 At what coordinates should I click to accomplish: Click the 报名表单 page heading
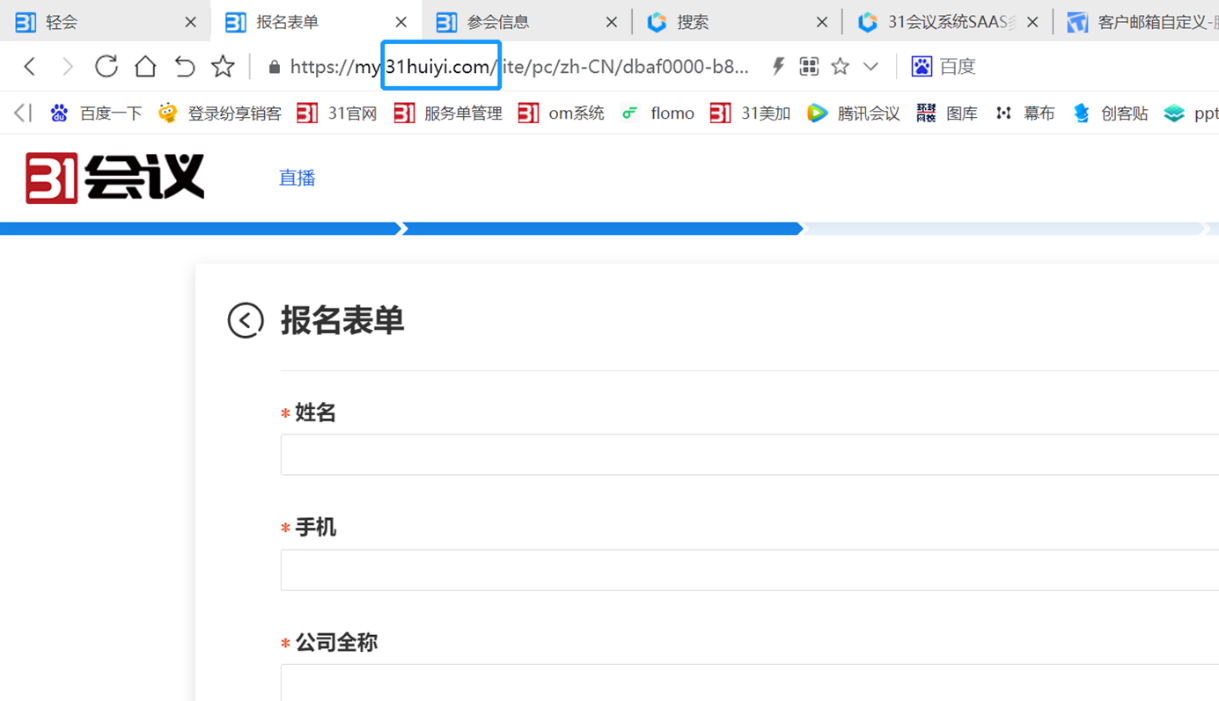tap(342, 321)
